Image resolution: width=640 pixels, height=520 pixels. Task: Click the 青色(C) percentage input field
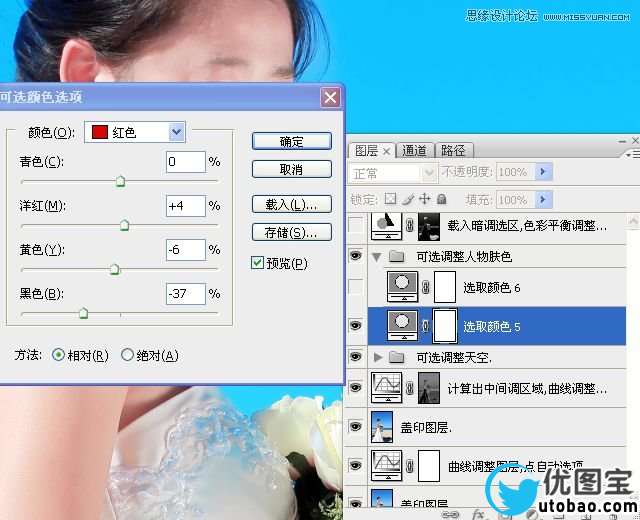[x=186, y=162]
